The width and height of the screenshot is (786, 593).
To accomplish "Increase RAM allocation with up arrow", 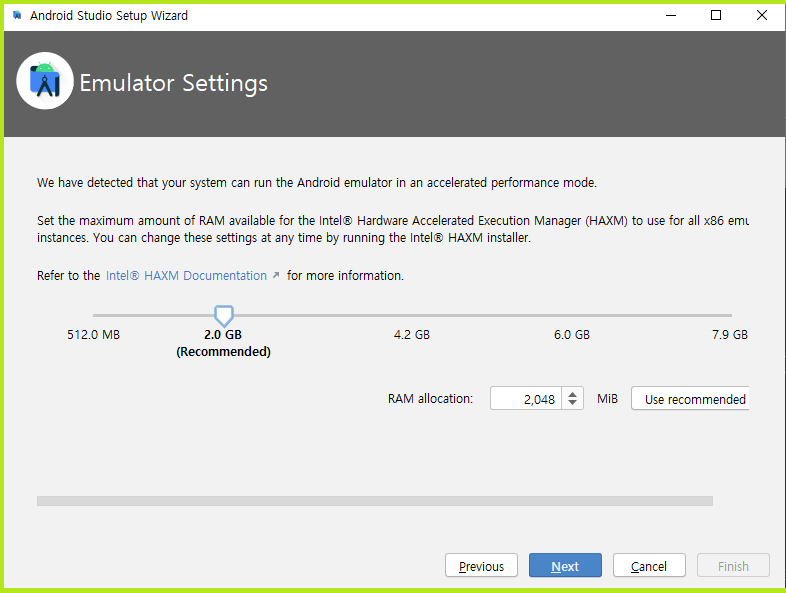I will click(572, 394).
